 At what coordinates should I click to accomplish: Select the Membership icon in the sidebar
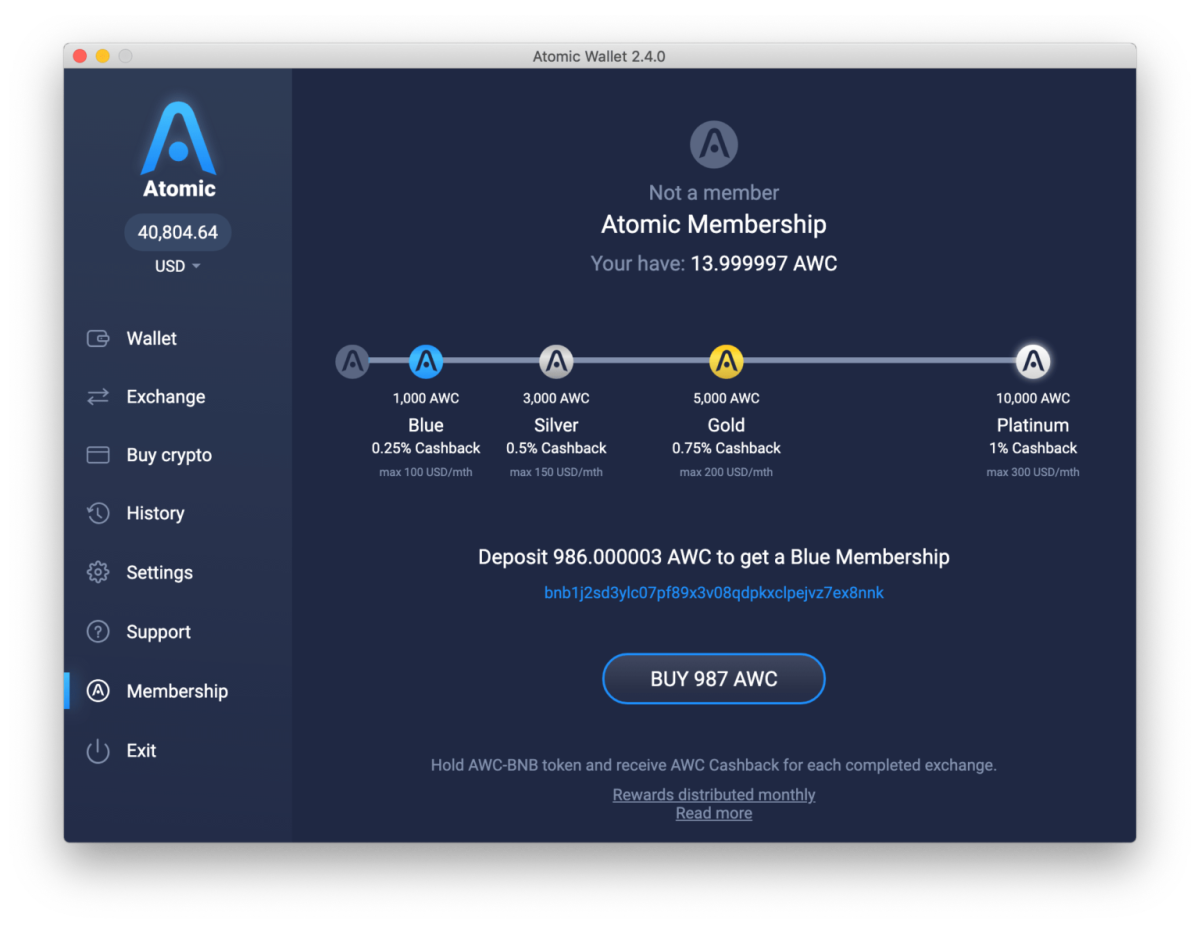[97, 690]
